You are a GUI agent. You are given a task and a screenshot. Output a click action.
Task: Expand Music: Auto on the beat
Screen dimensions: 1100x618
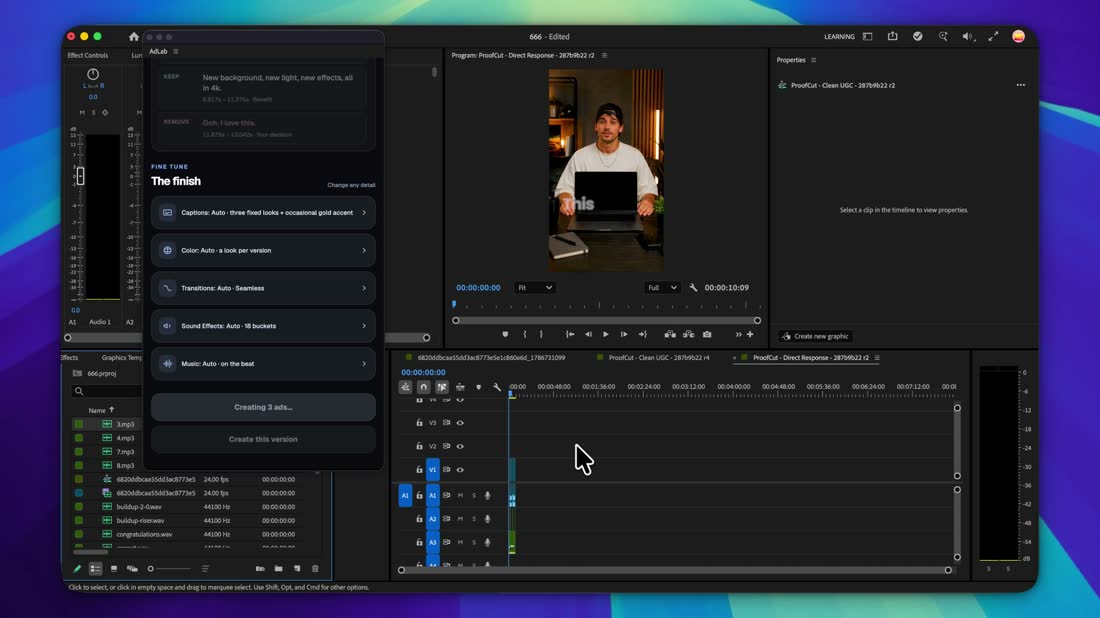263,364
